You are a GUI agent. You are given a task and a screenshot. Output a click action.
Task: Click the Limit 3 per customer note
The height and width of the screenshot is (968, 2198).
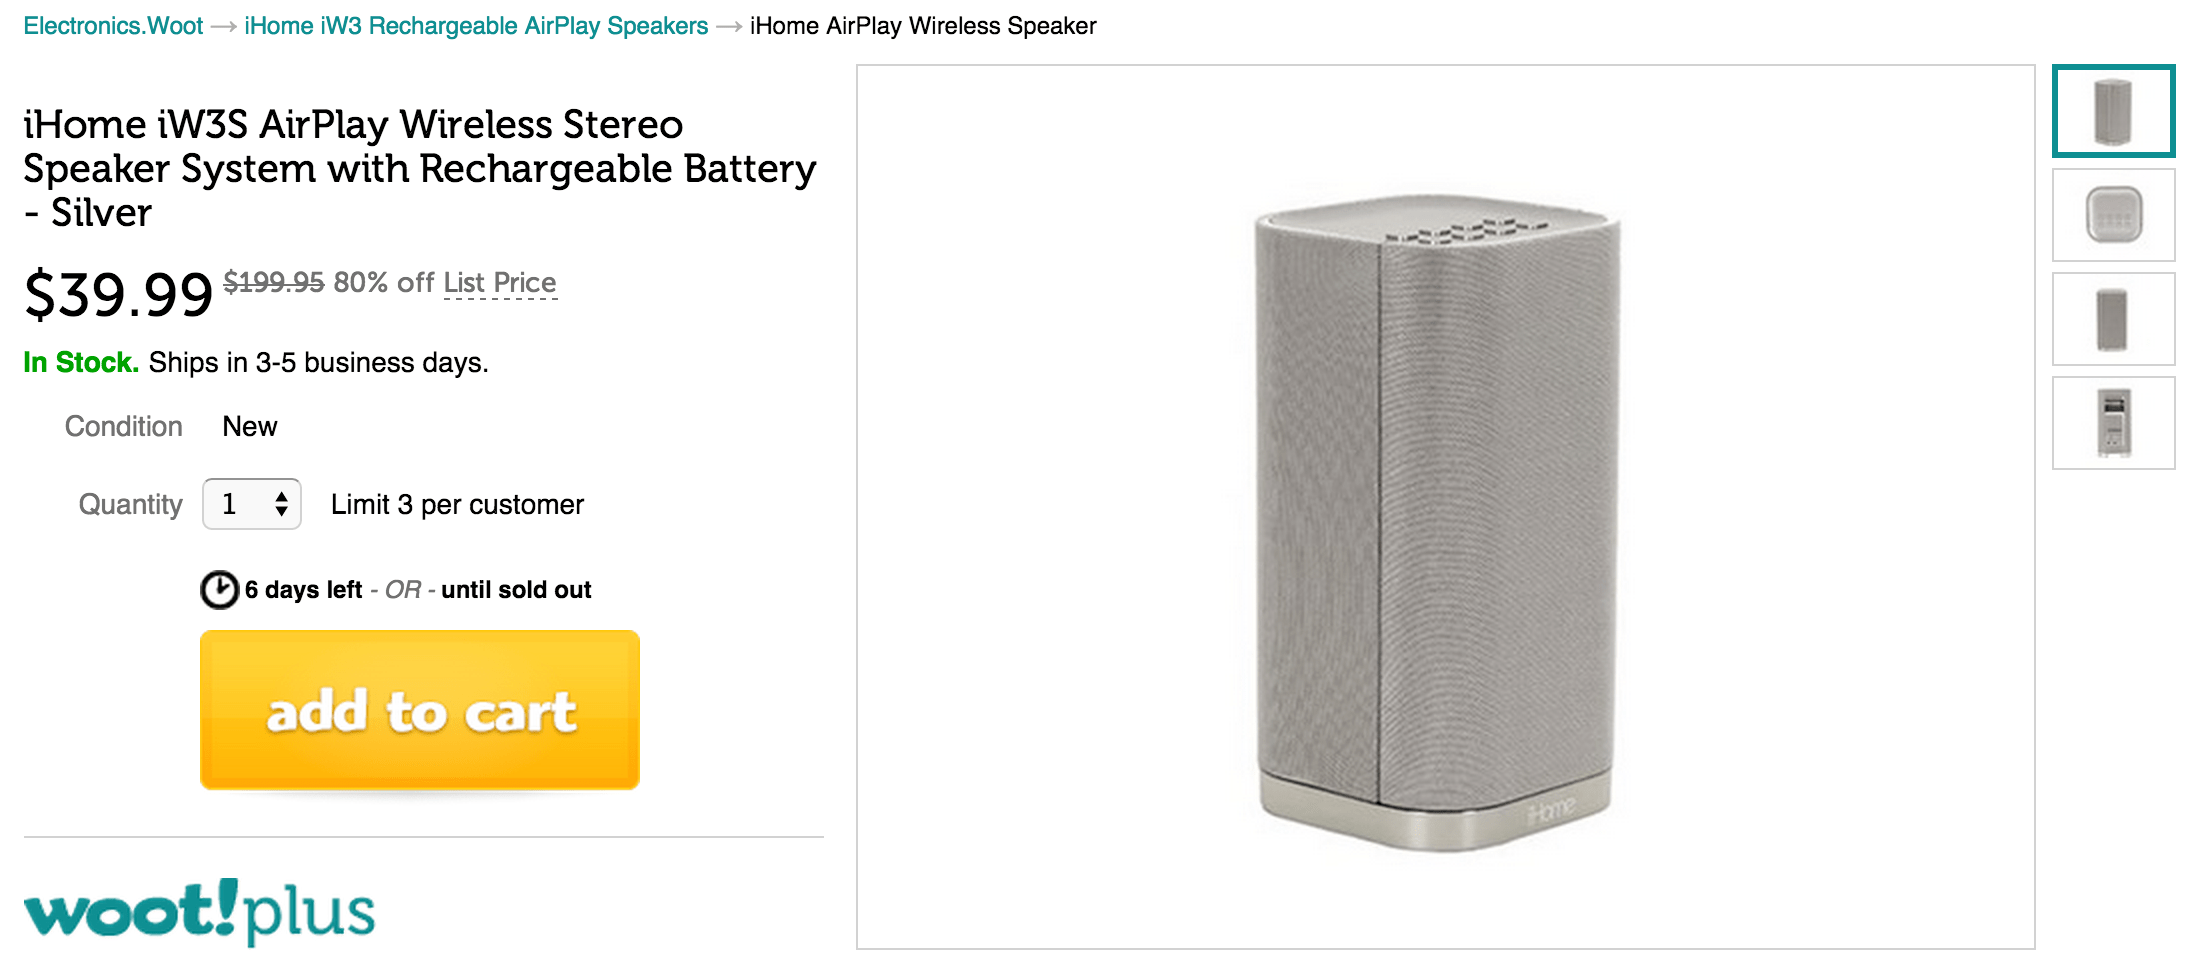[x=457, y=505]
